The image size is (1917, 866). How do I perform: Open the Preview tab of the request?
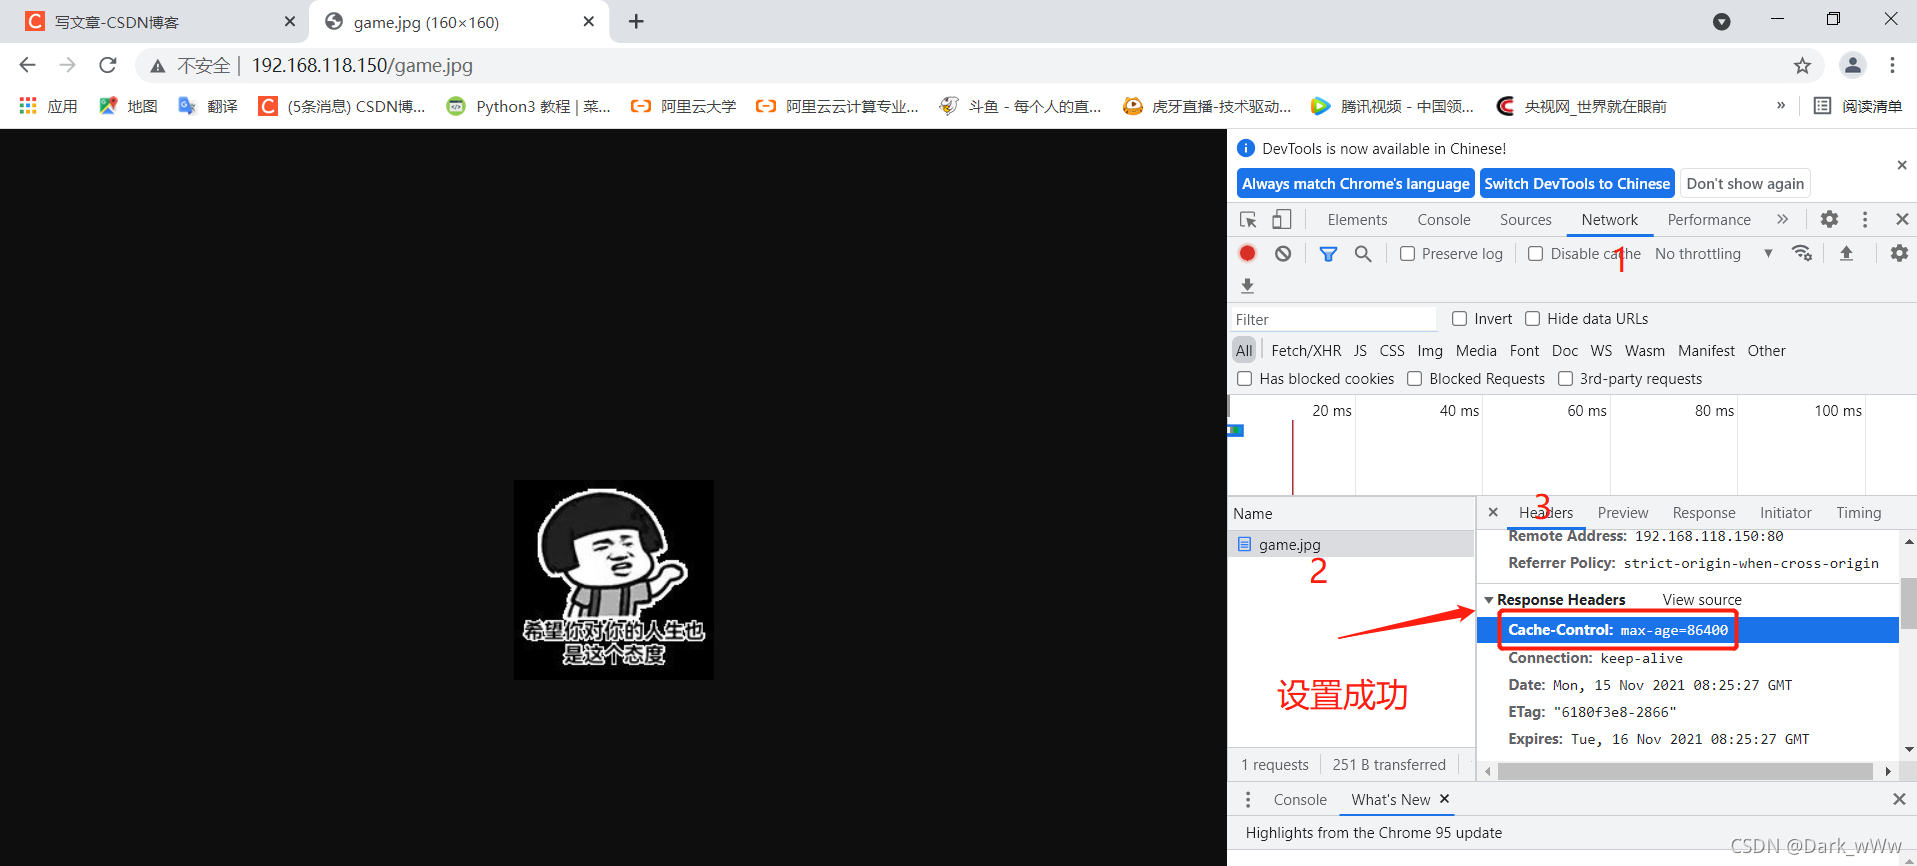(1623, 513)
